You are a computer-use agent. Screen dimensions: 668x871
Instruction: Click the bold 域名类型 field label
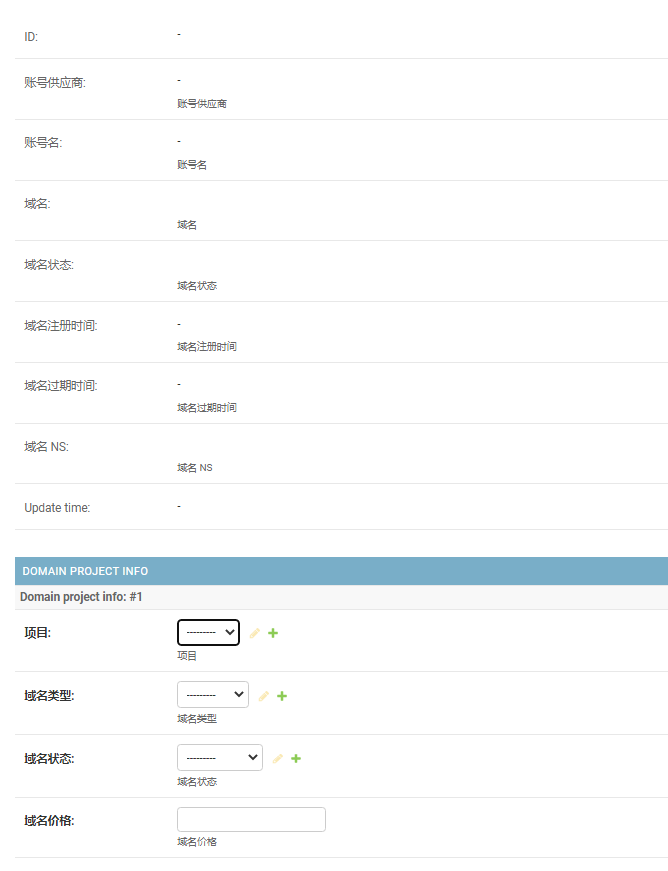(49, 696)
